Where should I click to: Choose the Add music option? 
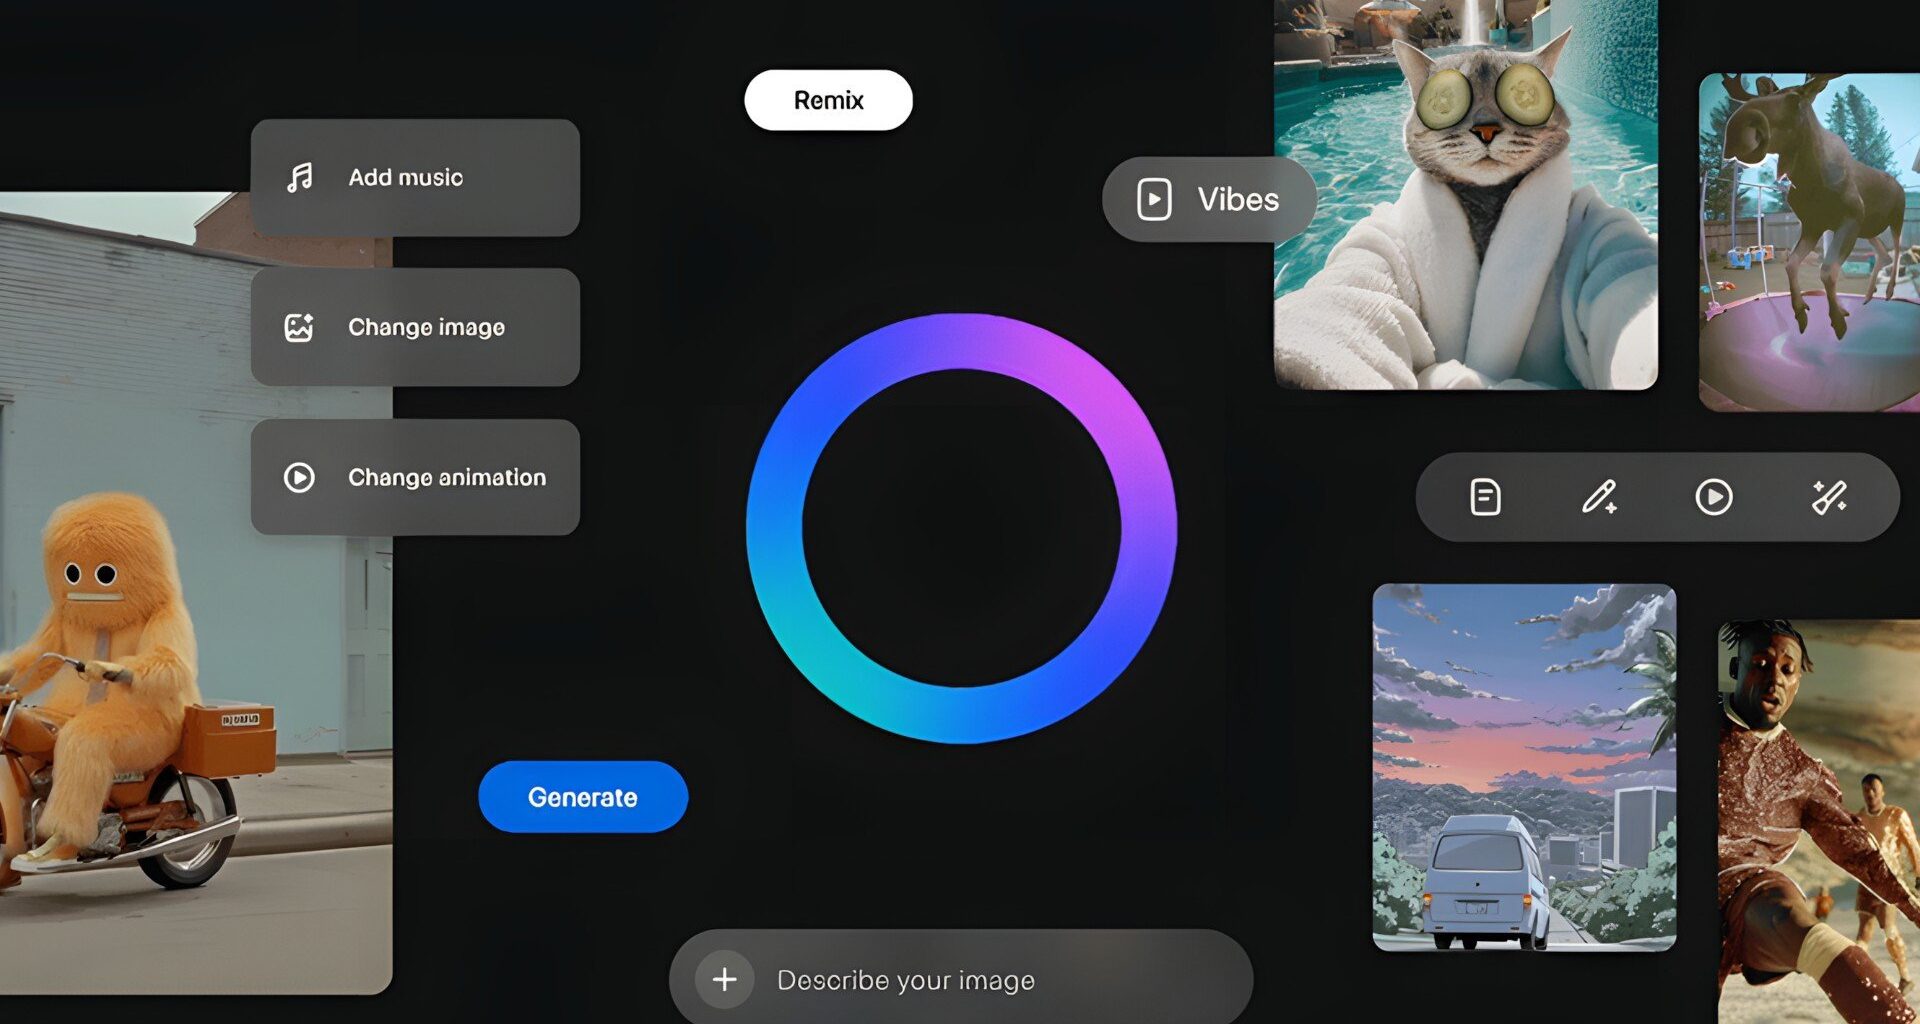(x=415, y=178)
